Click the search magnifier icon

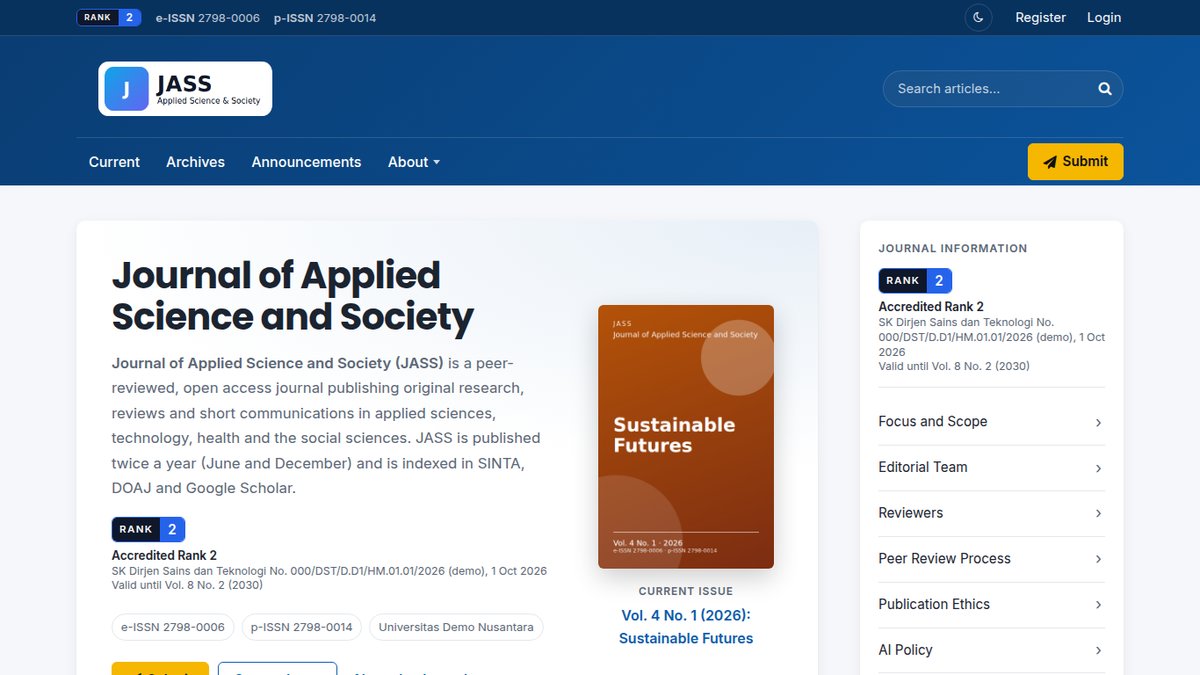point(1105,89)
